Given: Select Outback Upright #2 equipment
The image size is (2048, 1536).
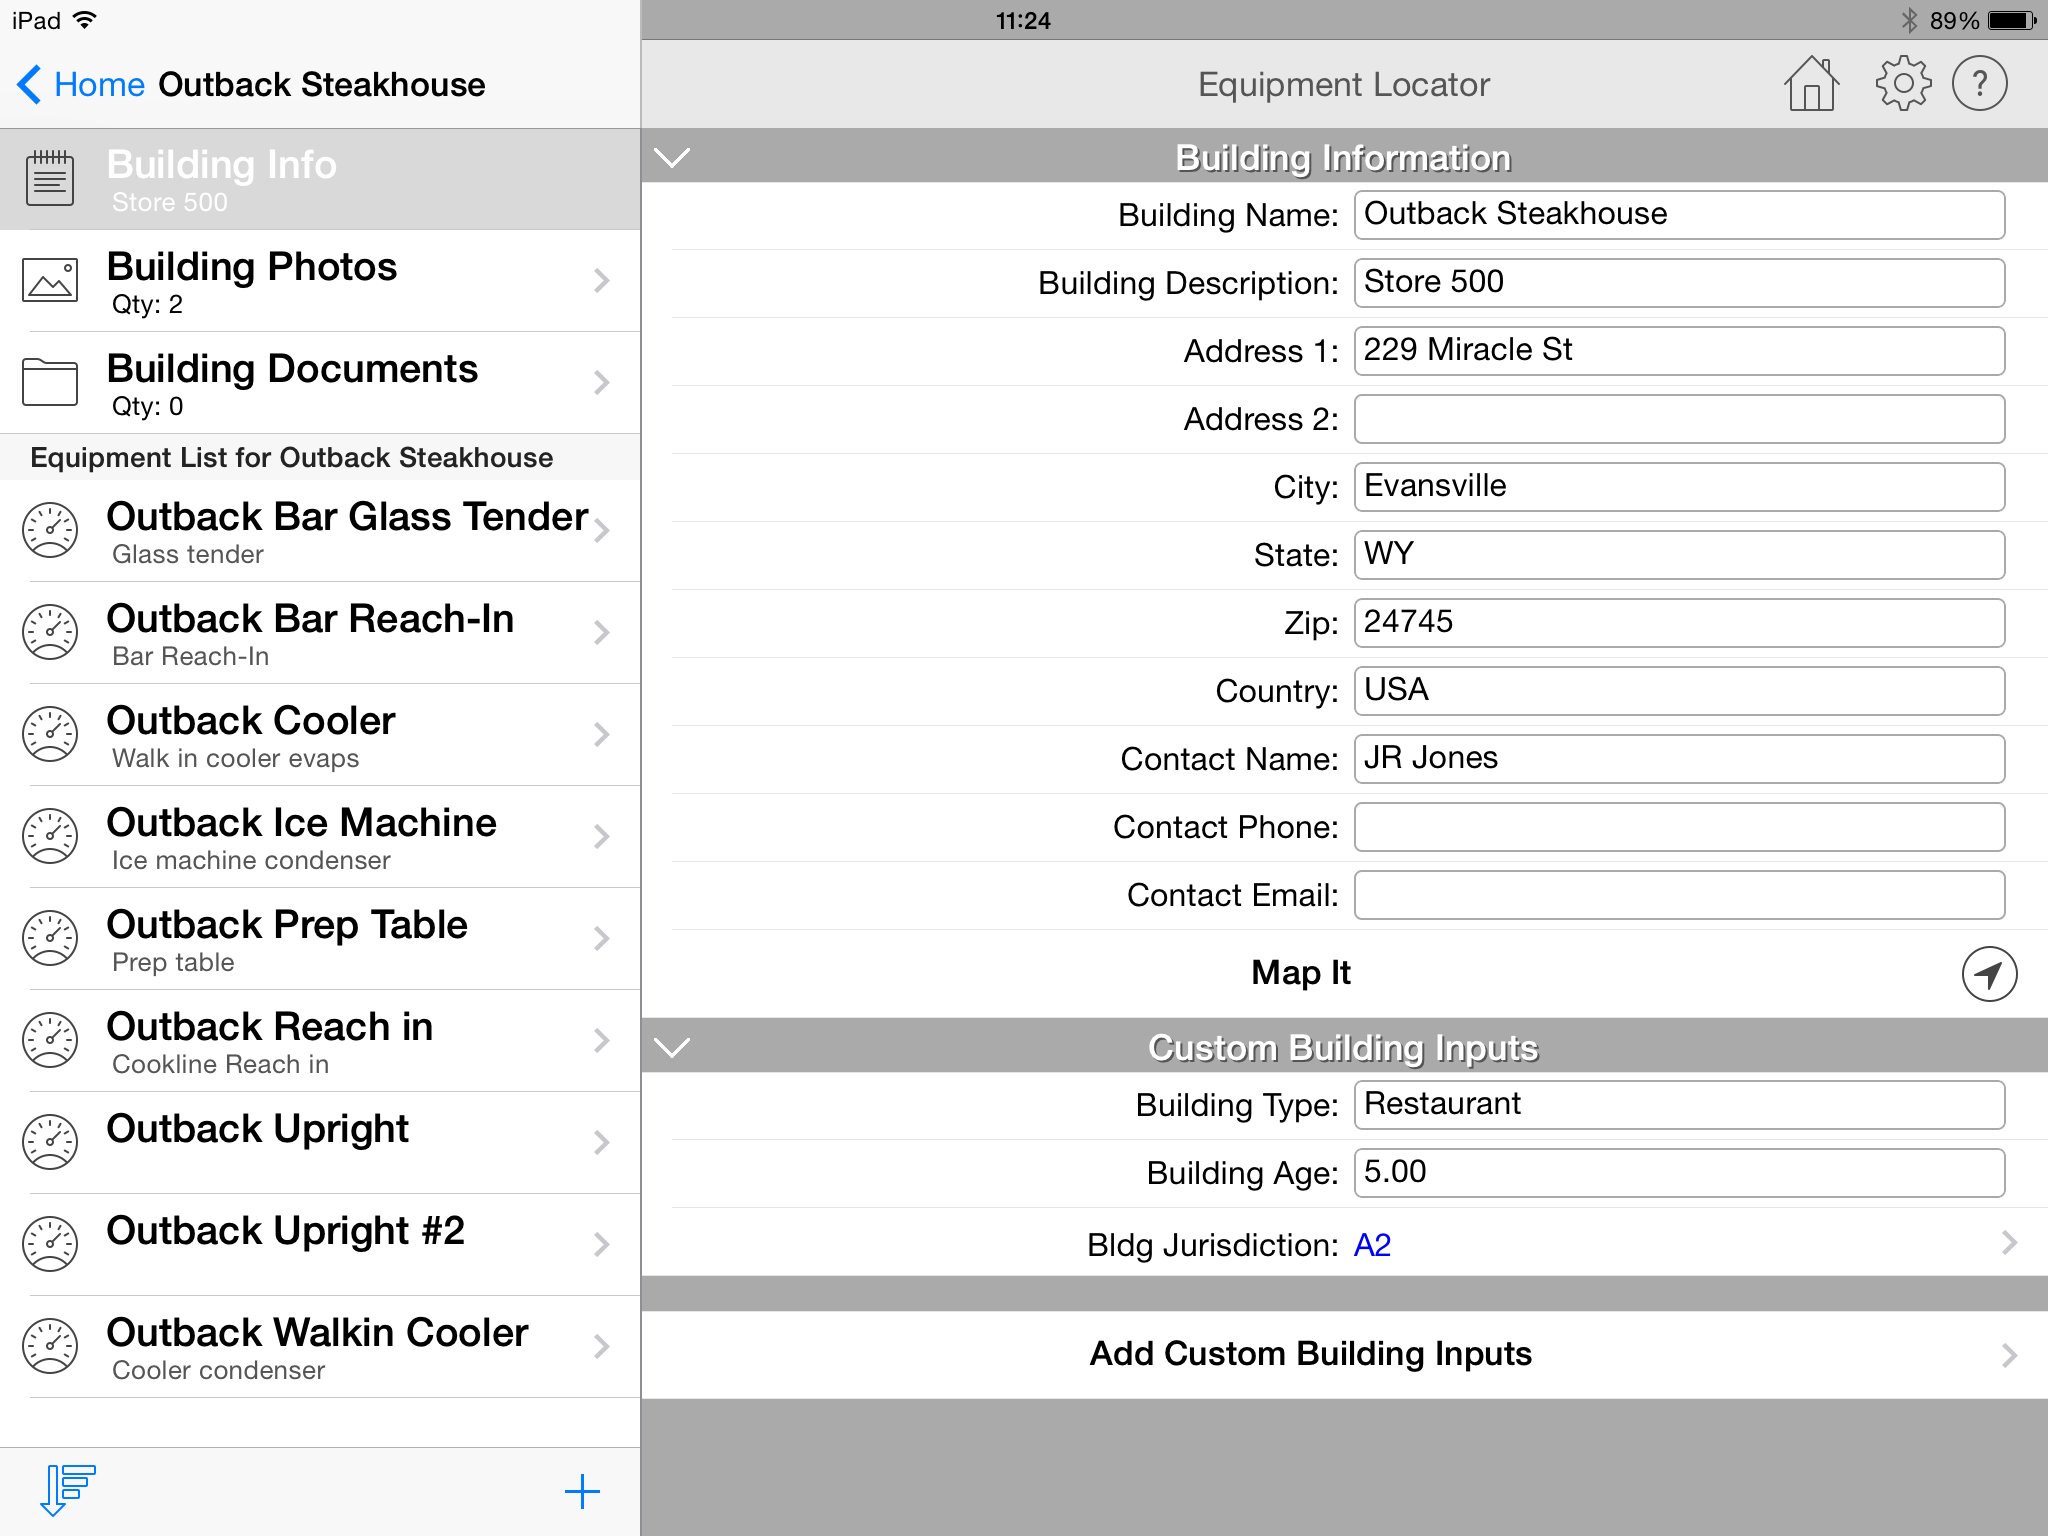Looking at the screenshot, I should [320, 1245].
